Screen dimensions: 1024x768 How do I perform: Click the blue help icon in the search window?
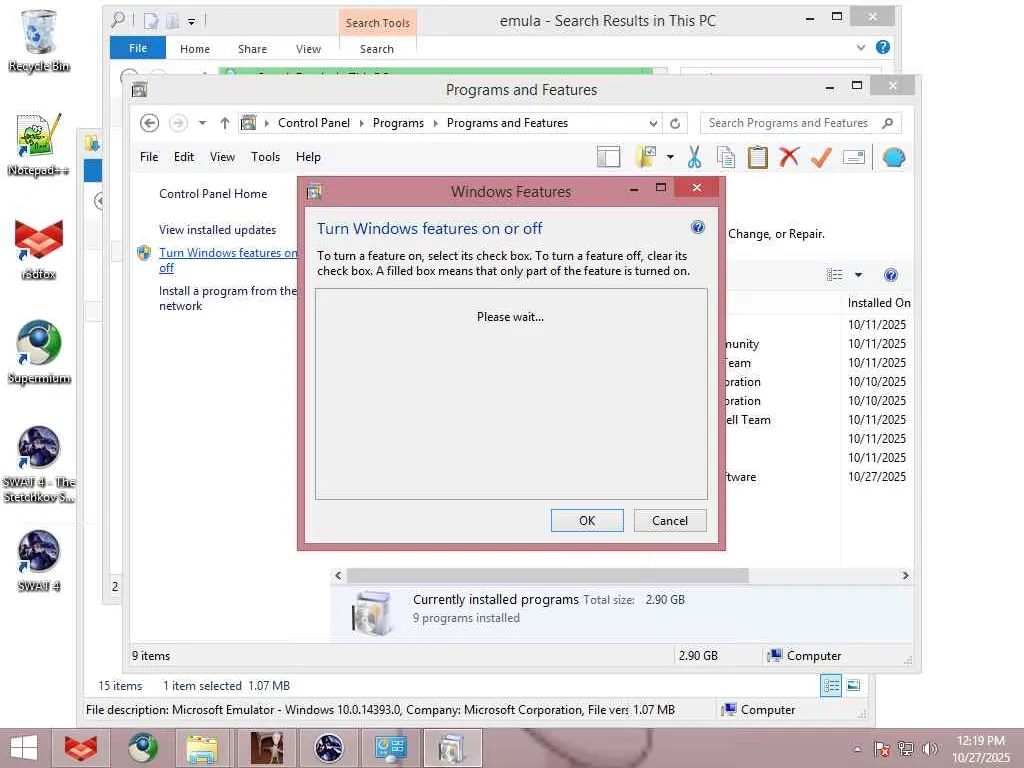[883, 47]
